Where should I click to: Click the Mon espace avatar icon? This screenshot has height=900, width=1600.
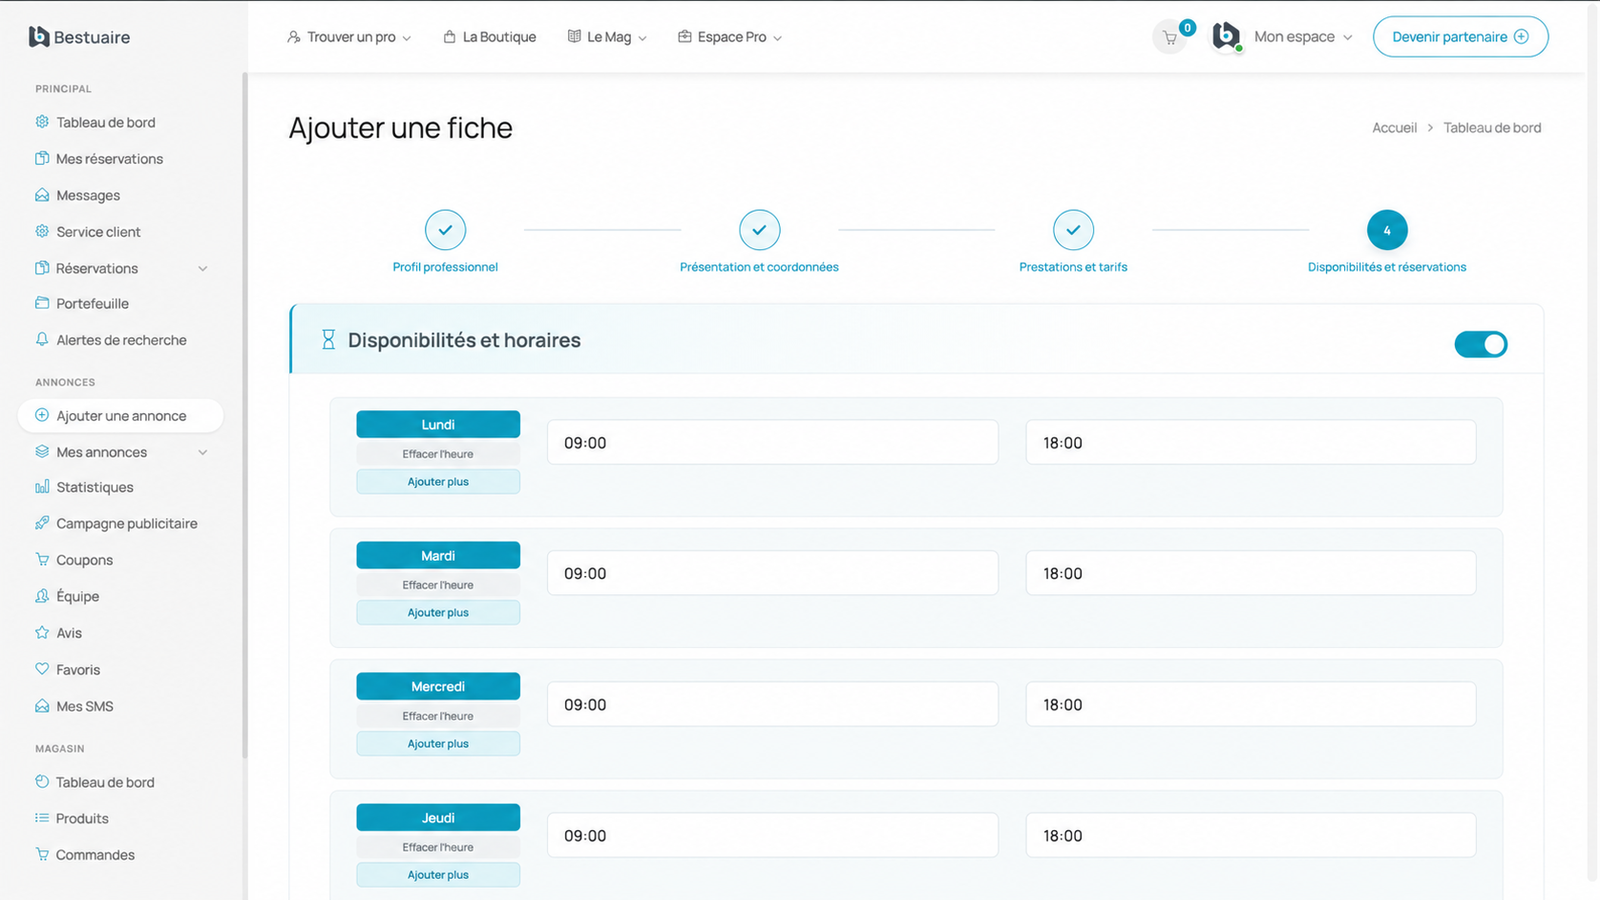(1226, 37)
